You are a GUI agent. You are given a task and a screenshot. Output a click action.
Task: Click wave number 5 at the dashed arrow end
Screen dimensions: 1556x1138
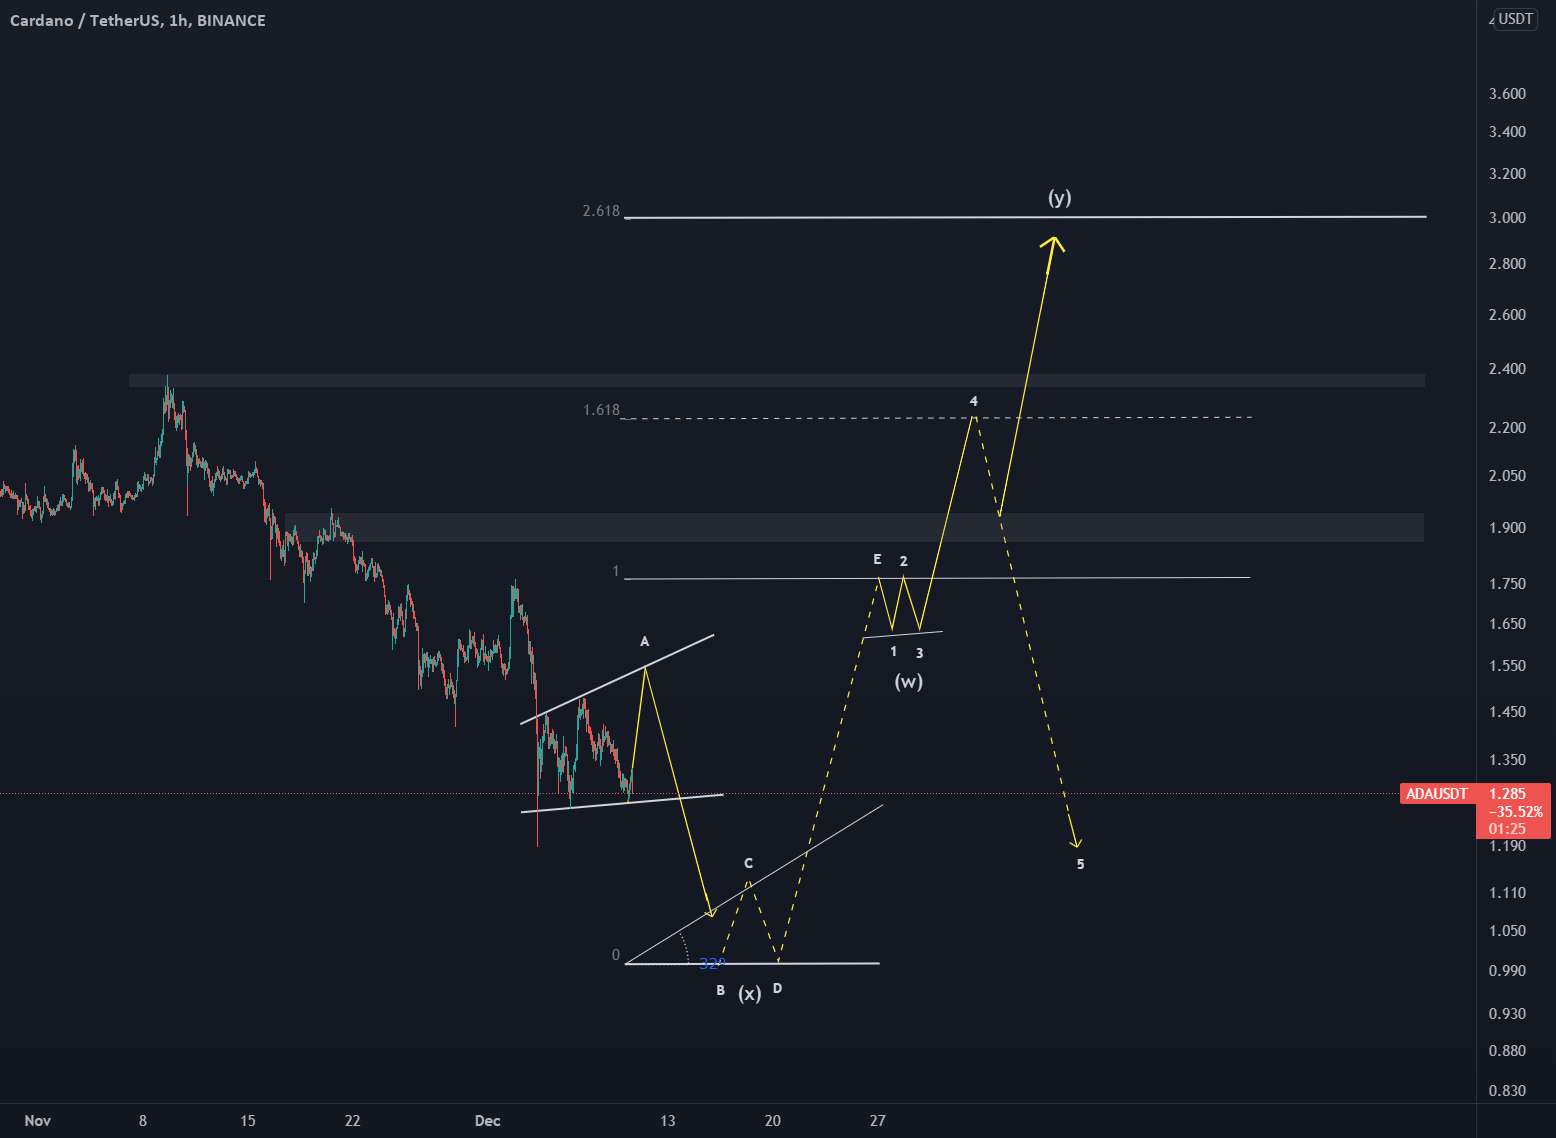(1080, 864)
